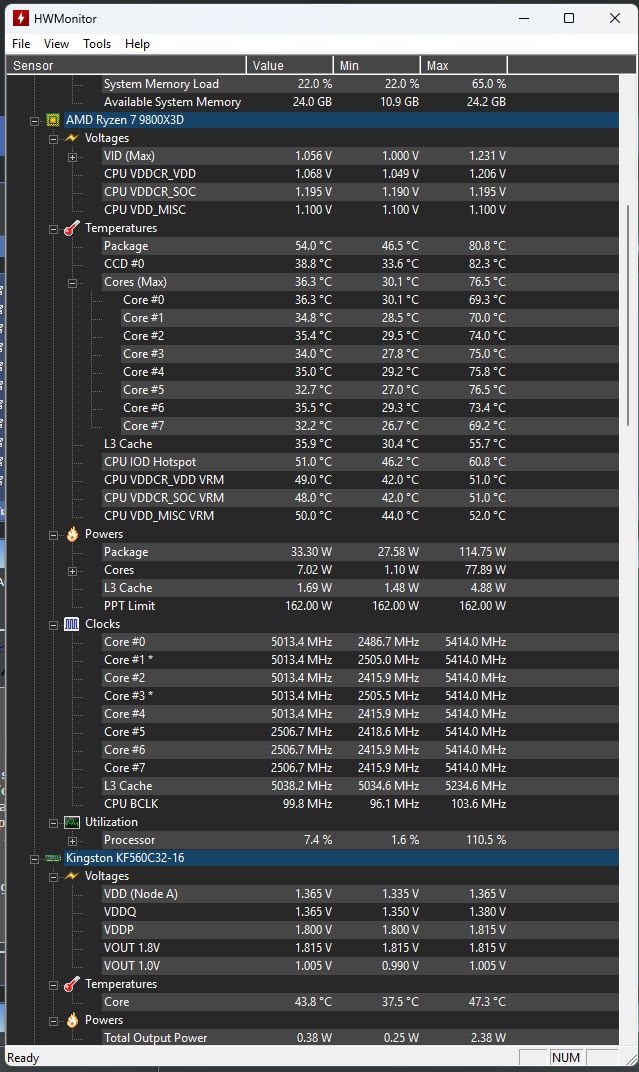Expand the Processor utilization row
The image size is (639, 1072).
click(72, 841)
